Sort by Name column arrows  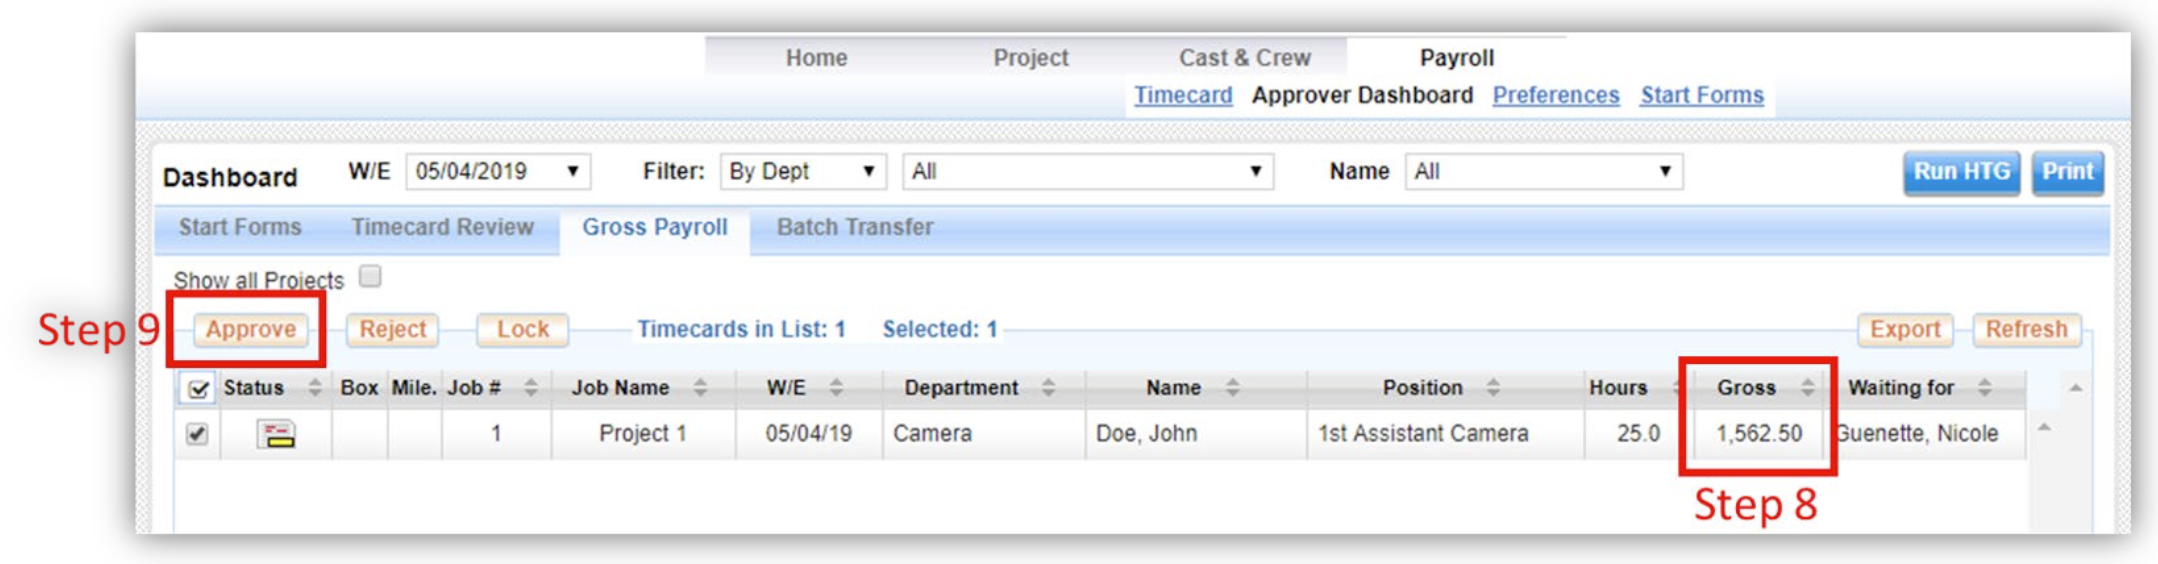[1232, 387]
